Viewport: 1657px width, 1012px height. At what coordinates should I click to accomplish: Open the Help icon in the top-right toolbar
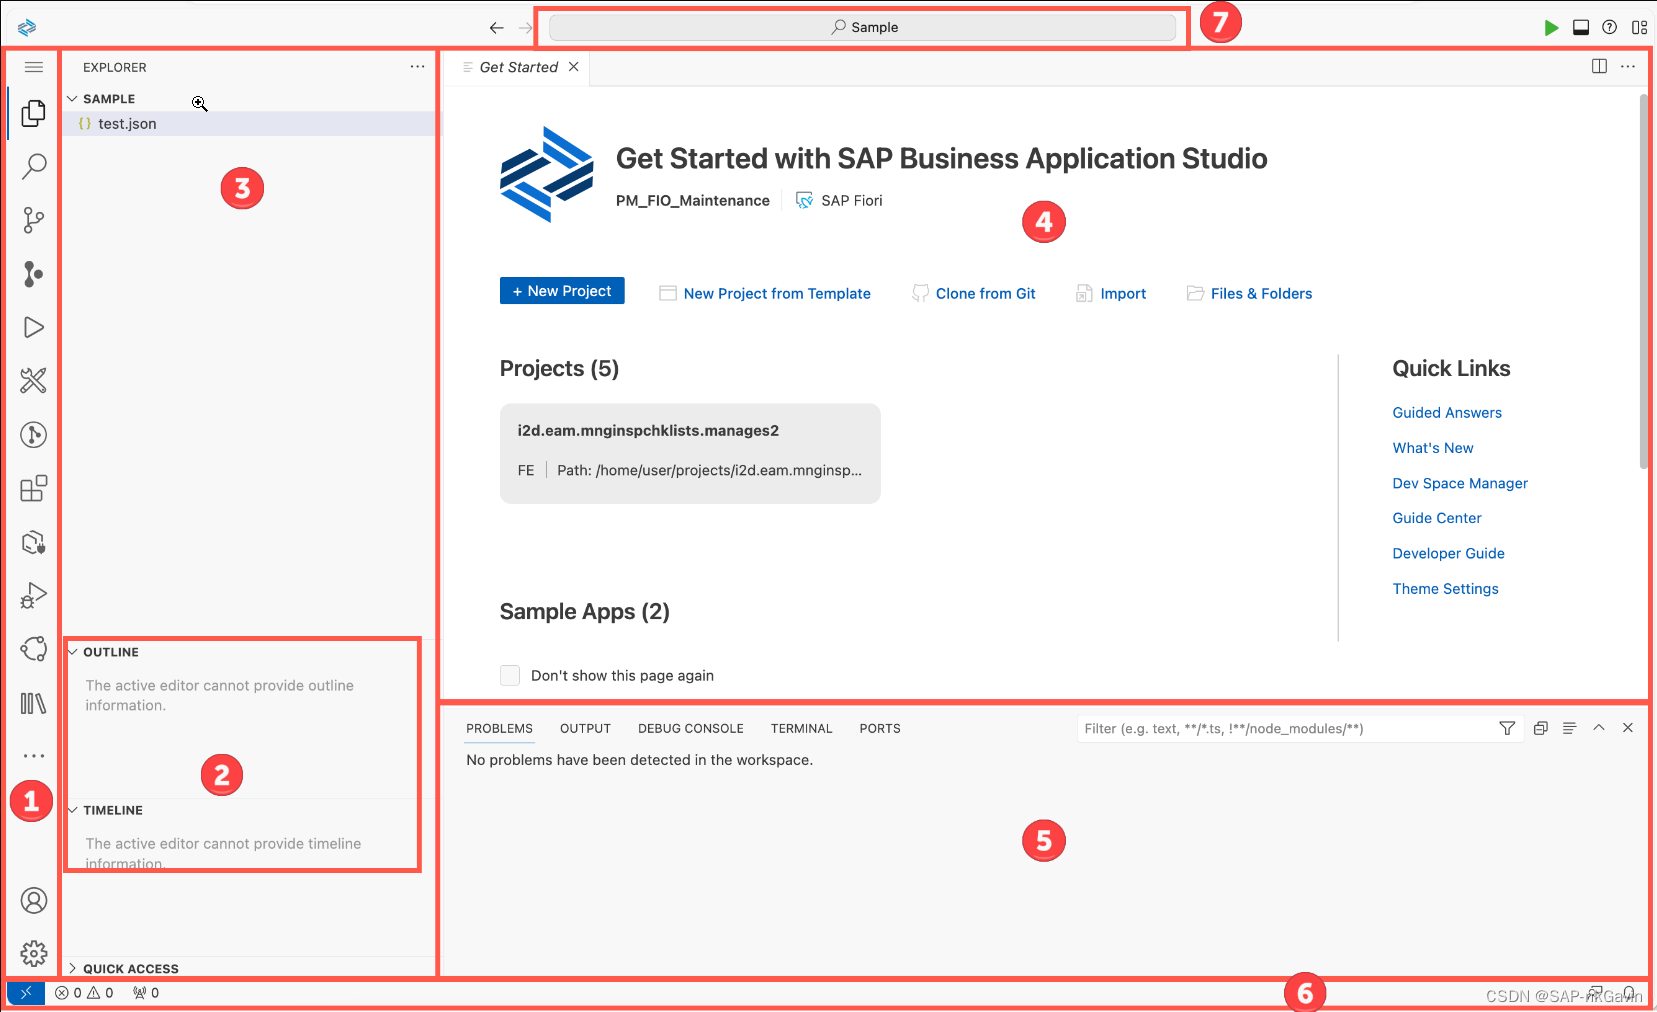(1610, 27)
